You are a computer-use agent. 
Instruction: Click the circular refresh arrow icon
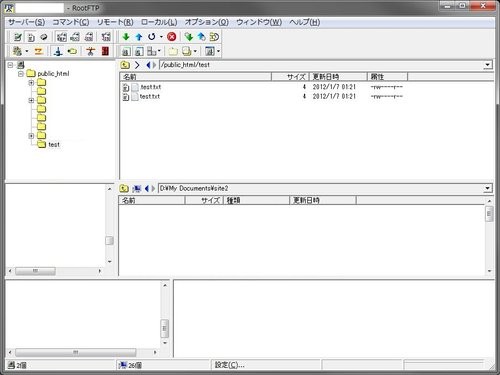point(152,37)
